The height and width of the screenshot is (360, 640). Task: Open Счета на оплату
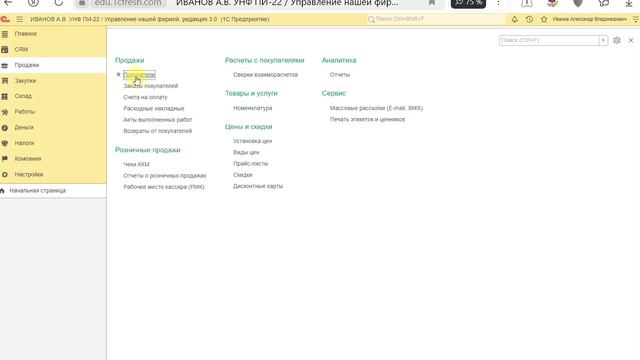pyautogui.click(x=145, y=97)
